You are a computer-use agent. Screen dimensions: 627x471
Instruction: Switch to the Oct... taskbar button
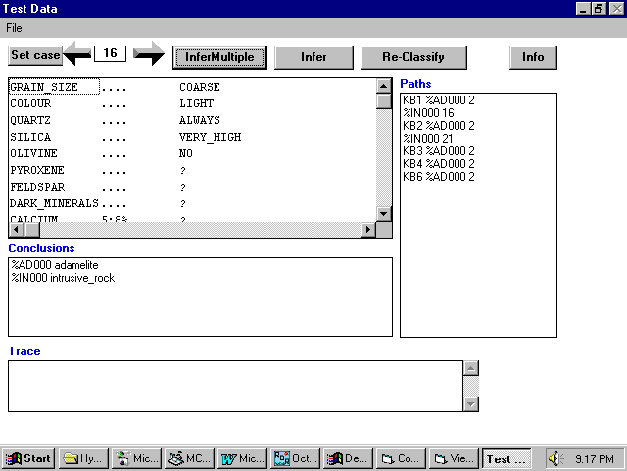294,458
